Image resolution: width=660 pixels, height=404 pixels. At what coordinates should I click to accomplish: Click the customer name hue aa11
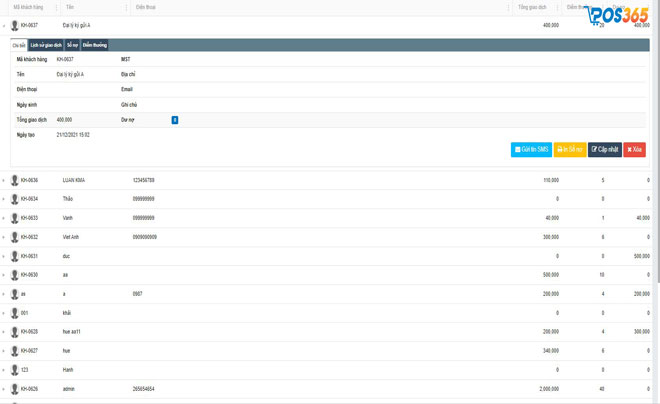(72, 332)
